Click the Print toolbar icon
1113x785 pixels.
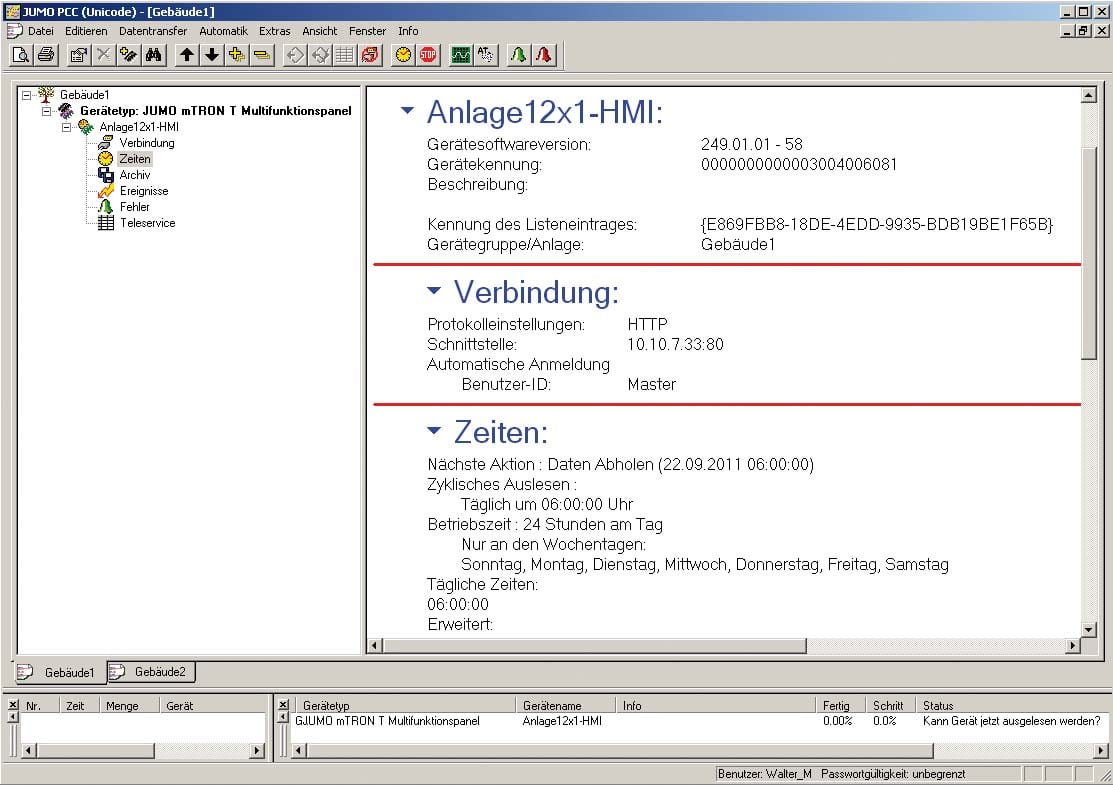[x=44, y=55]
